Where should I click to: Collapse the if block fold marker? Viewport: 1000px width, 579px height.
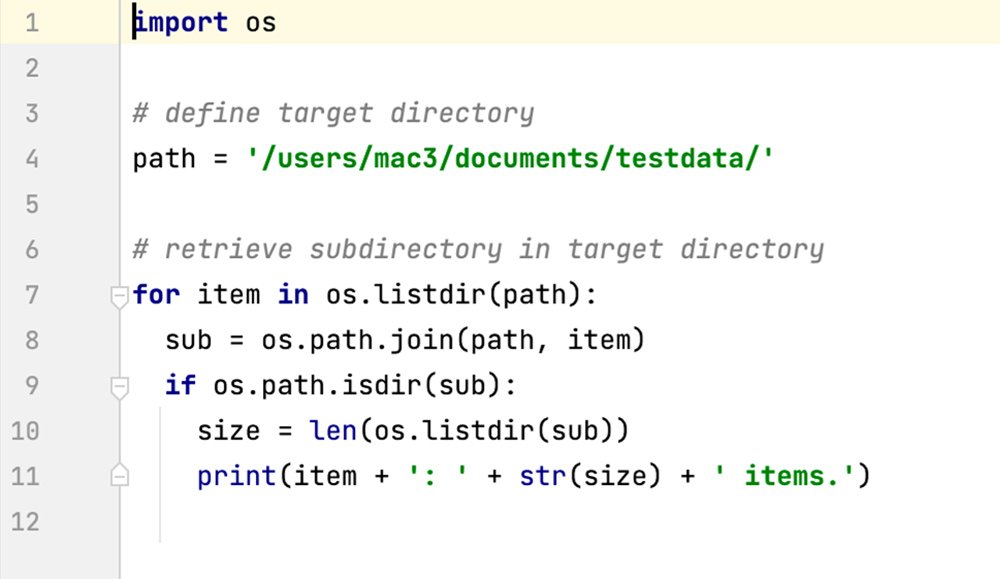click(x=120, y=386)
